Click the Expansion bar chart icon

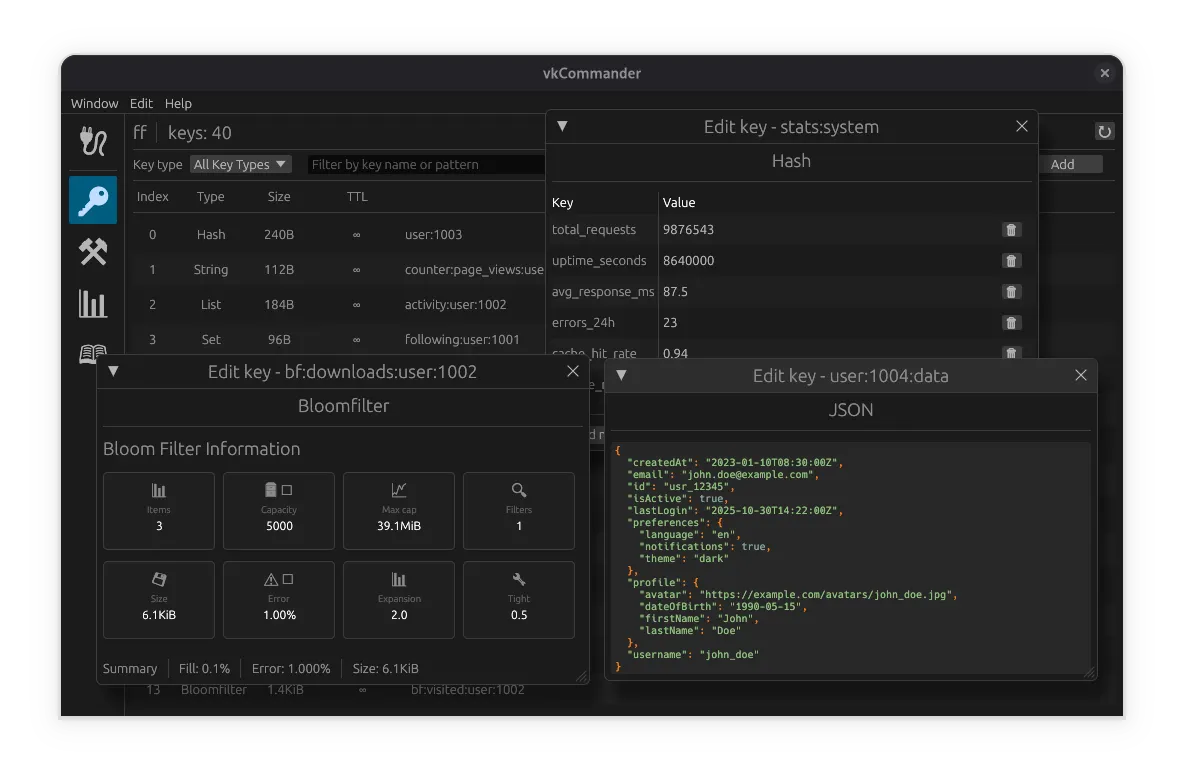click(399, 579)
